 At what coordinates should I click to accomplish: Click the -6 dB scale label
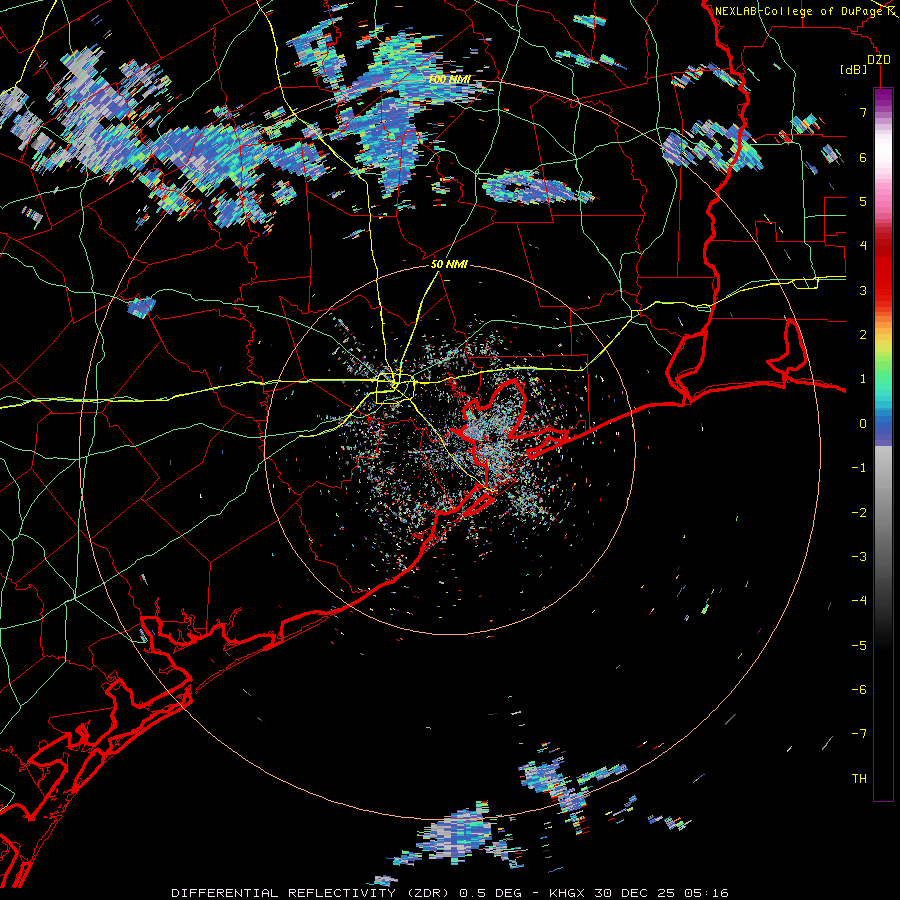click(859, 690)
